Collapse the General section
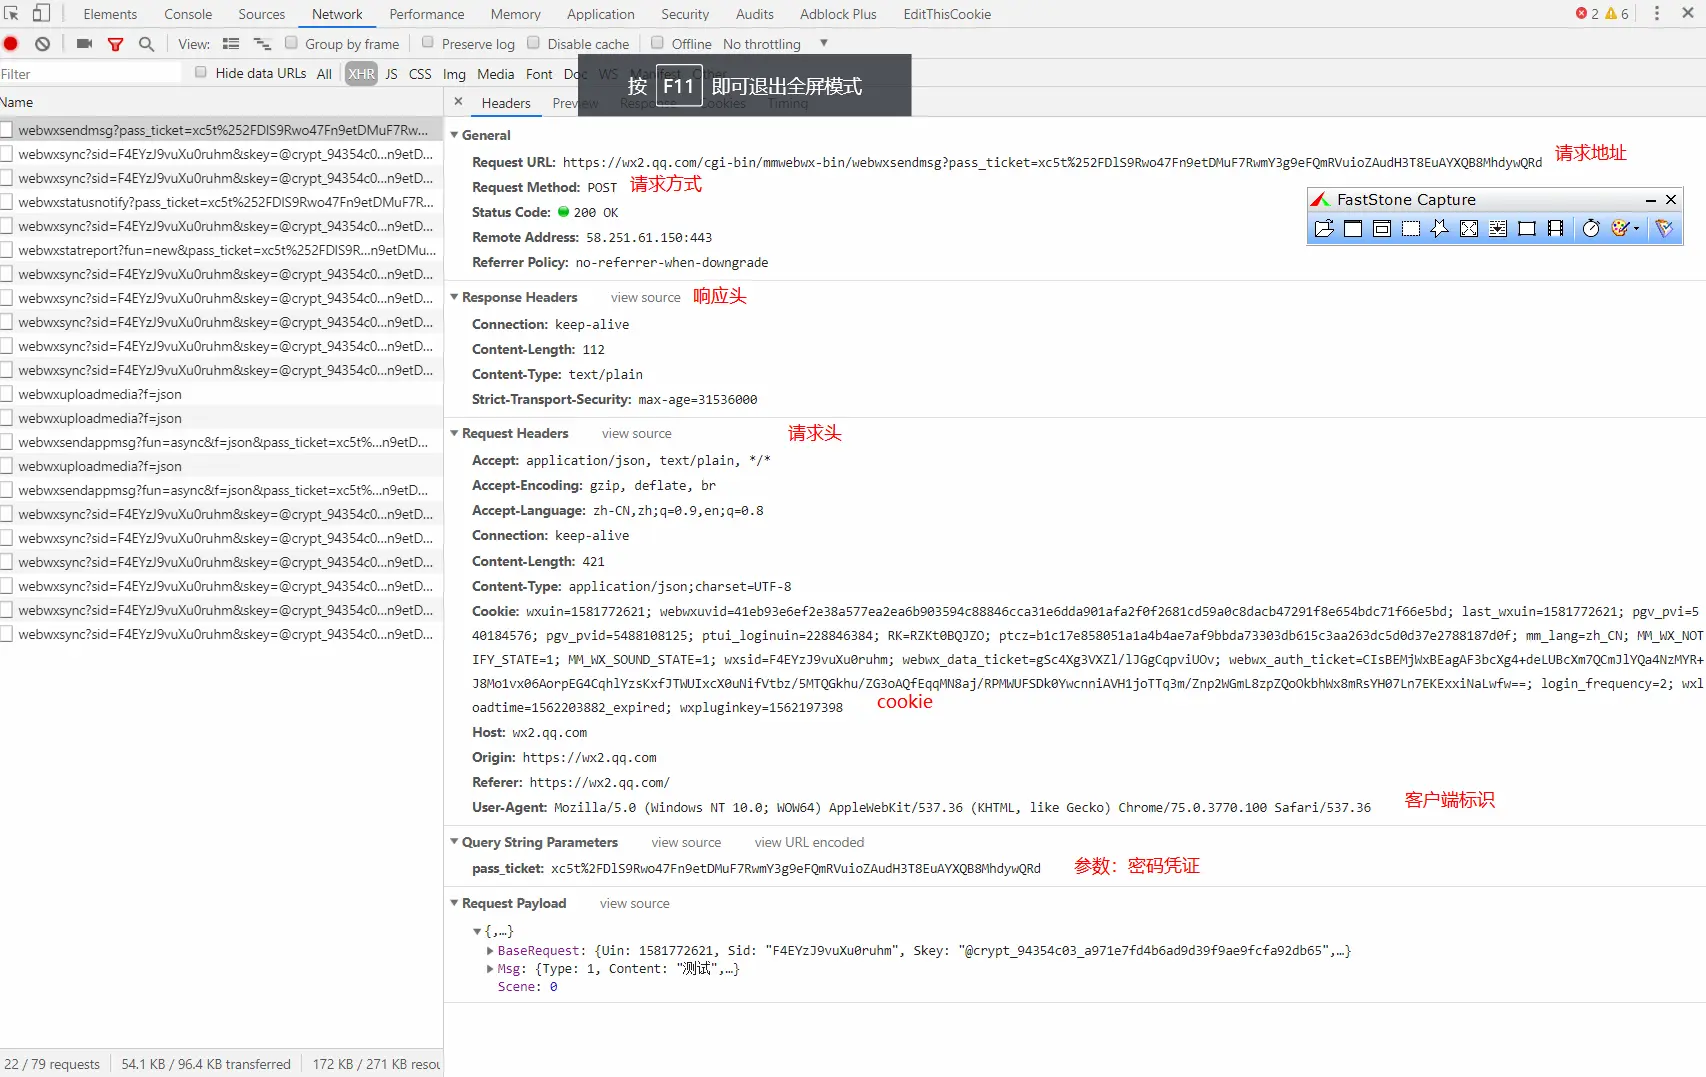The image size is (1706, 1077). 455,135
